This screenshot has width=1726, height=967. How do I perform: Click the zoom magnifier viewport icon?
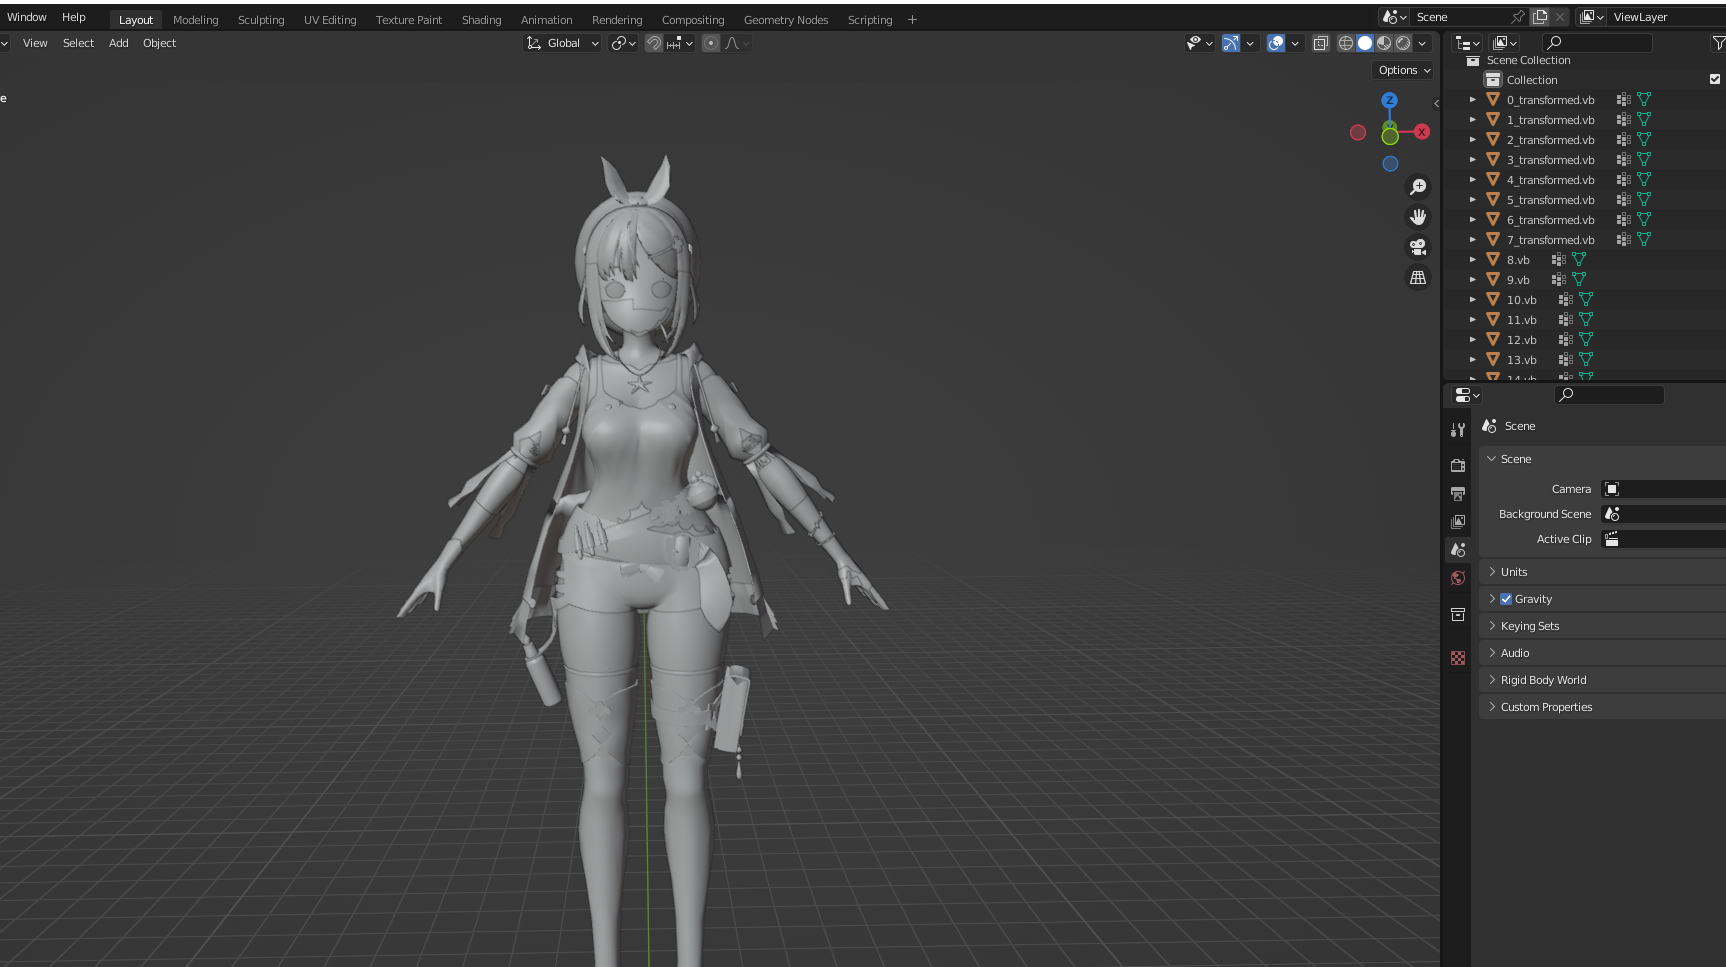coord(1418,187)
